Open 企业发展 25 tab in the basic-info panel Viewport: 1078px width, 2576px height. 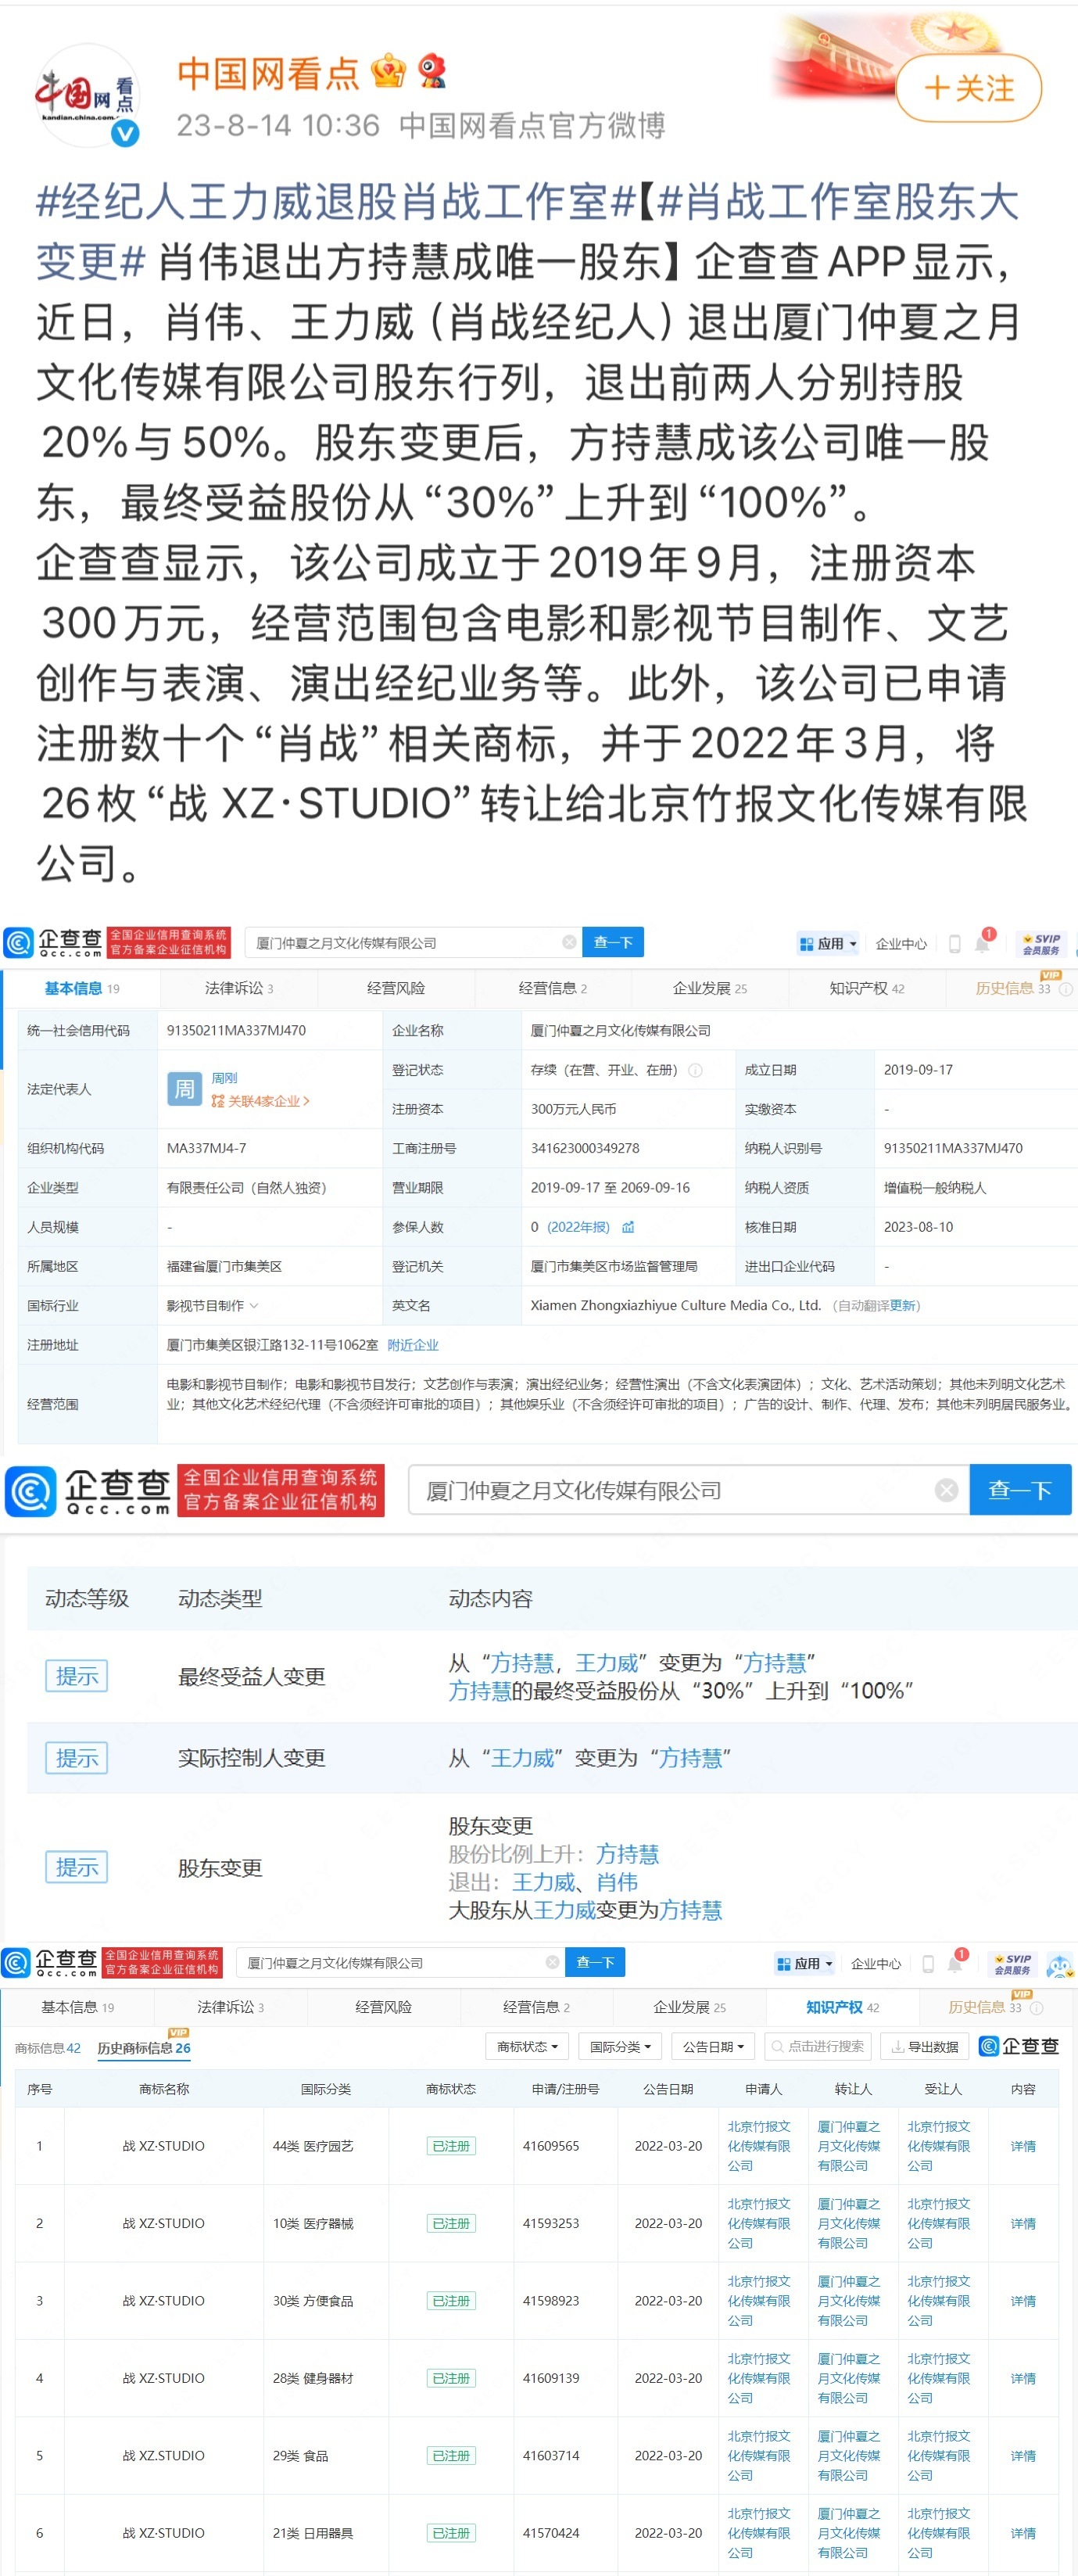[x=709, y=988]
